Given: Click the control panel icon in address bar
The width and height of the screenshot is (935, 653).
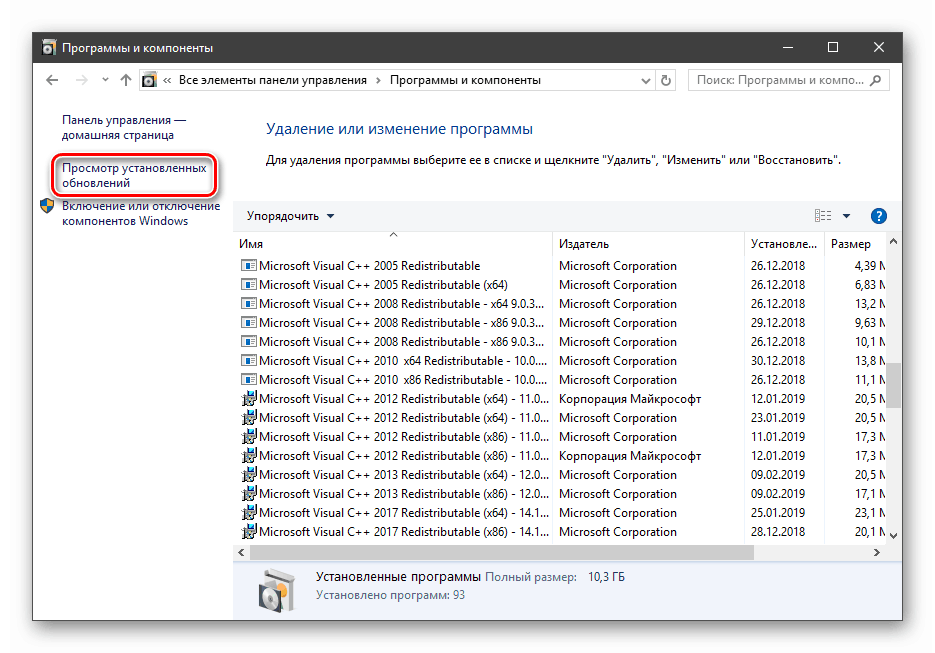Looking at the screenshot, I should point(149,80).
